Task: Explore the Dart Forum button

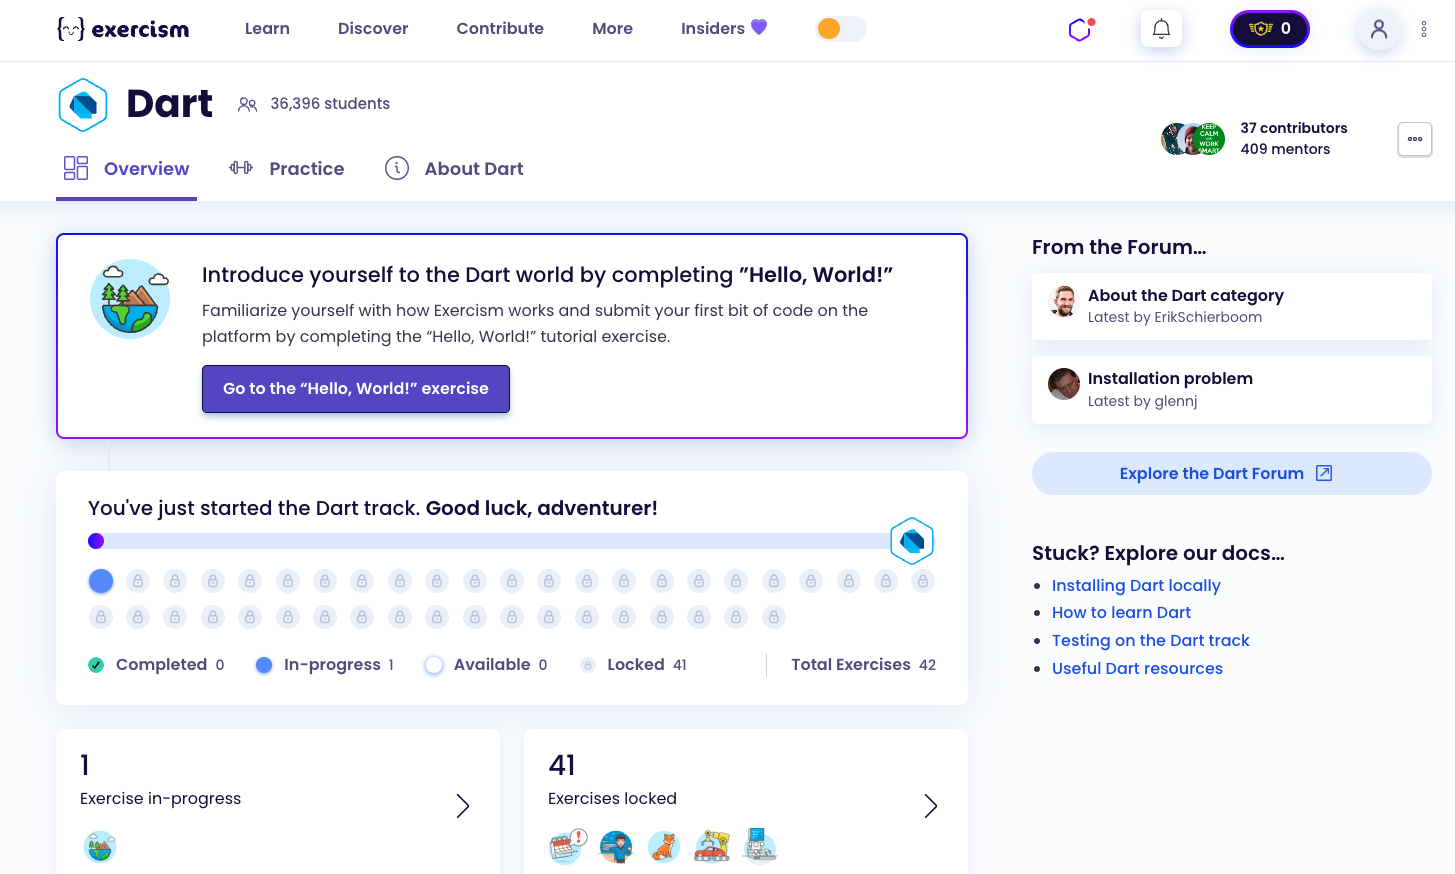Action: pyautogui.click(x=1232, y=473)
